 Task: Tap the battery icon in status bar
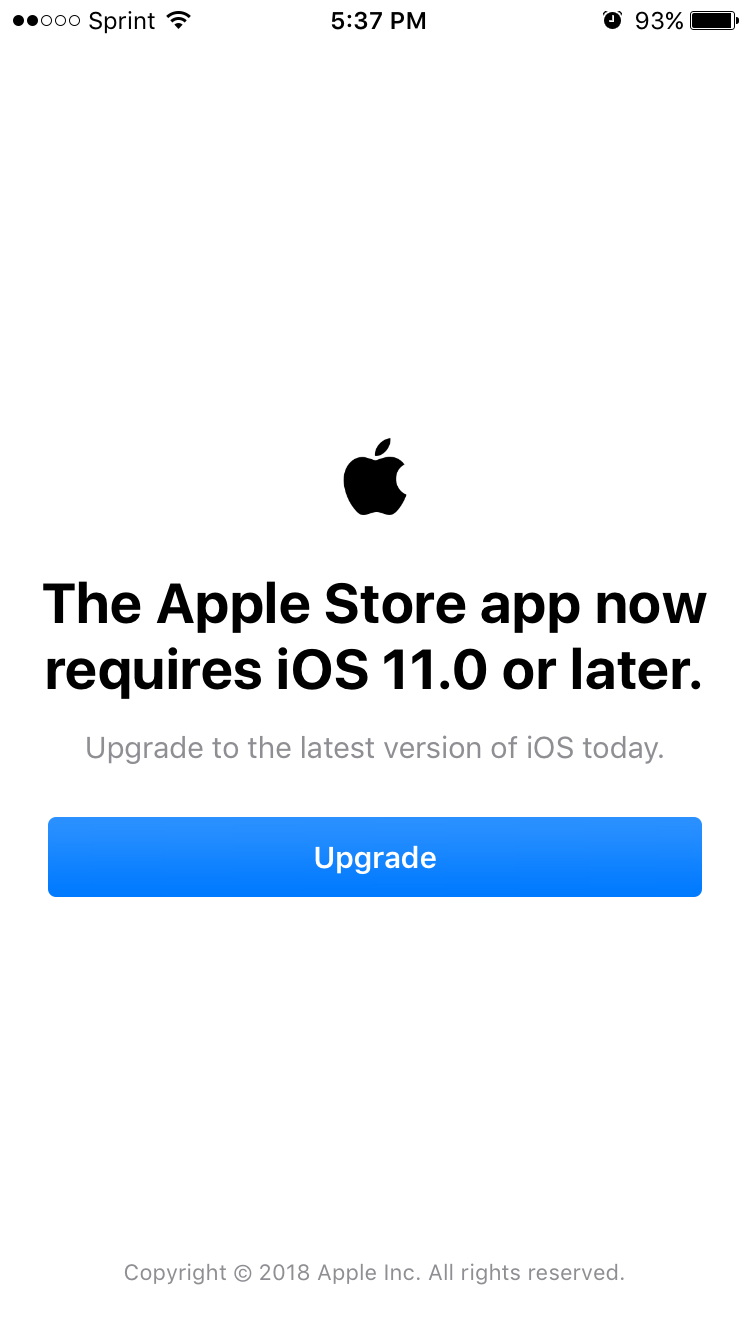coord(714,20)
